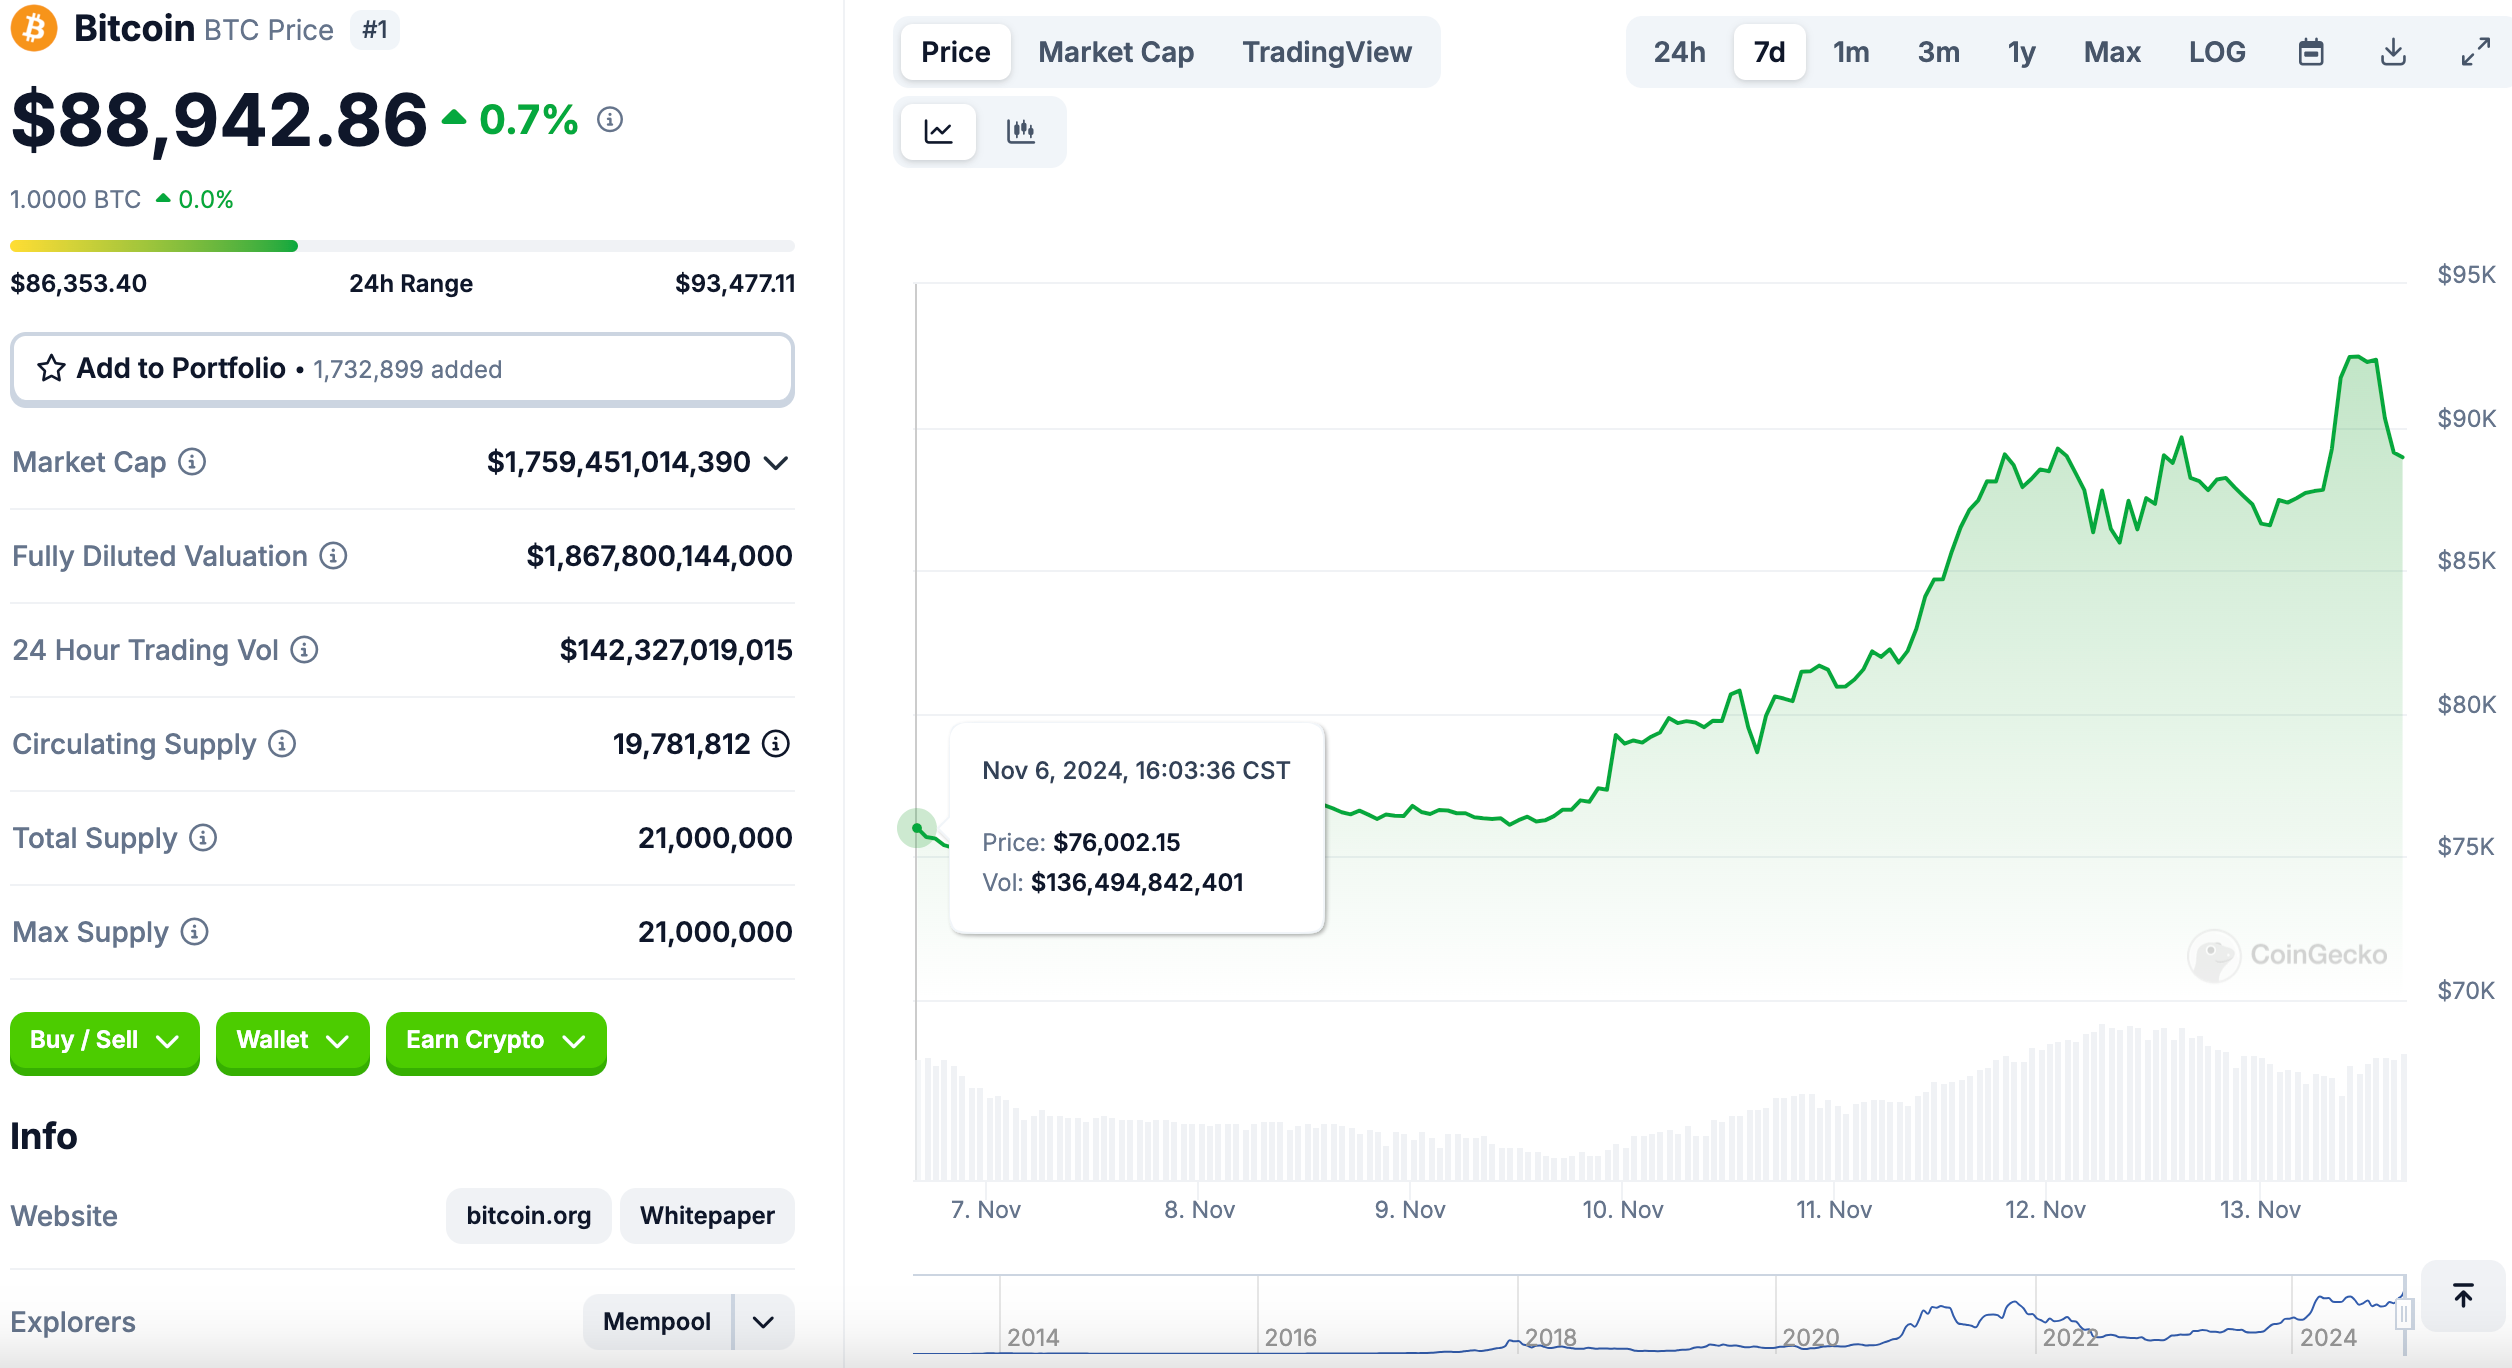Open the Whitepaper link

pyautogui.click(x=707, y=1216)
